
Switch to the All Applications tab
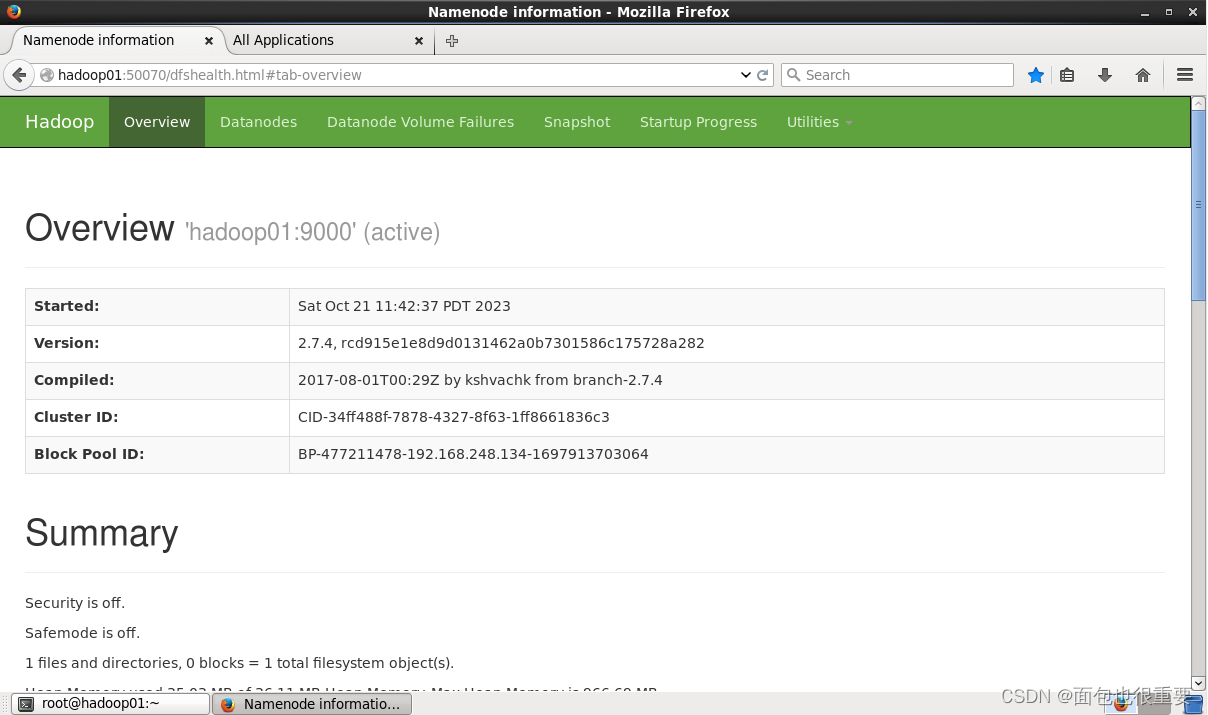tap(283, 41)
